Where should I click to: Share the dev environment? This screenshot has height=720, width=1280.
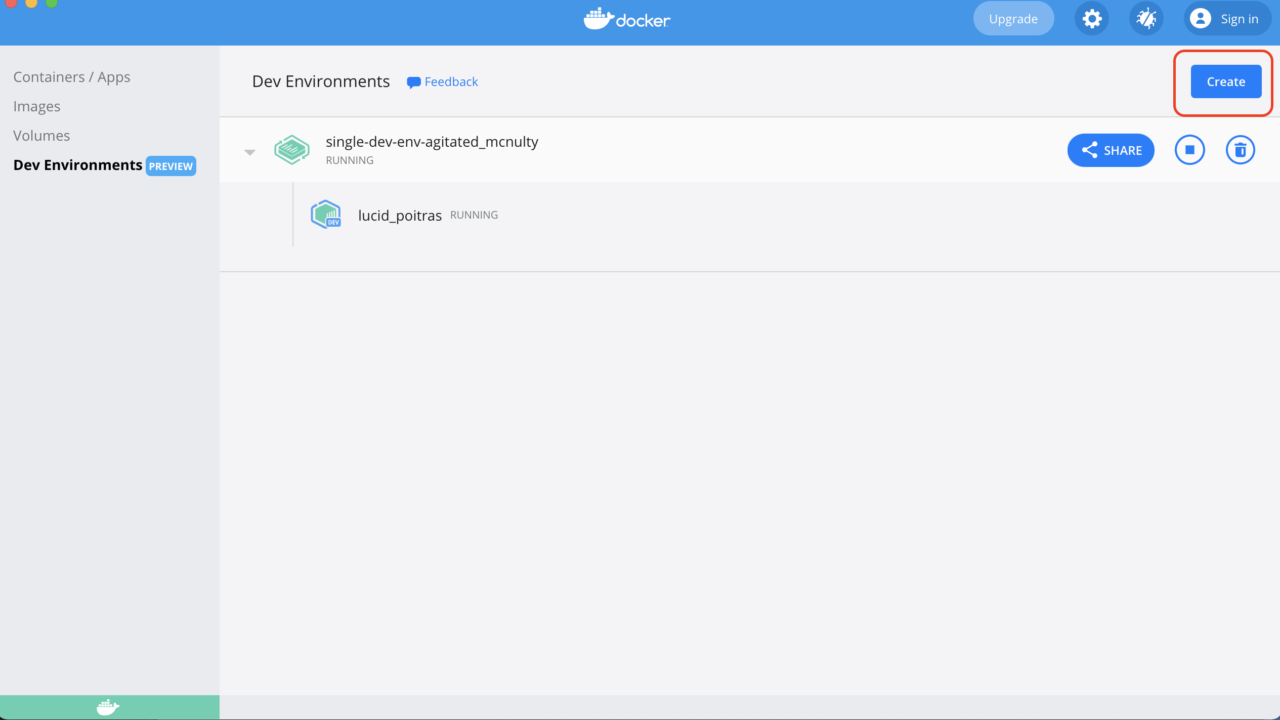[x=1110, y=149]
